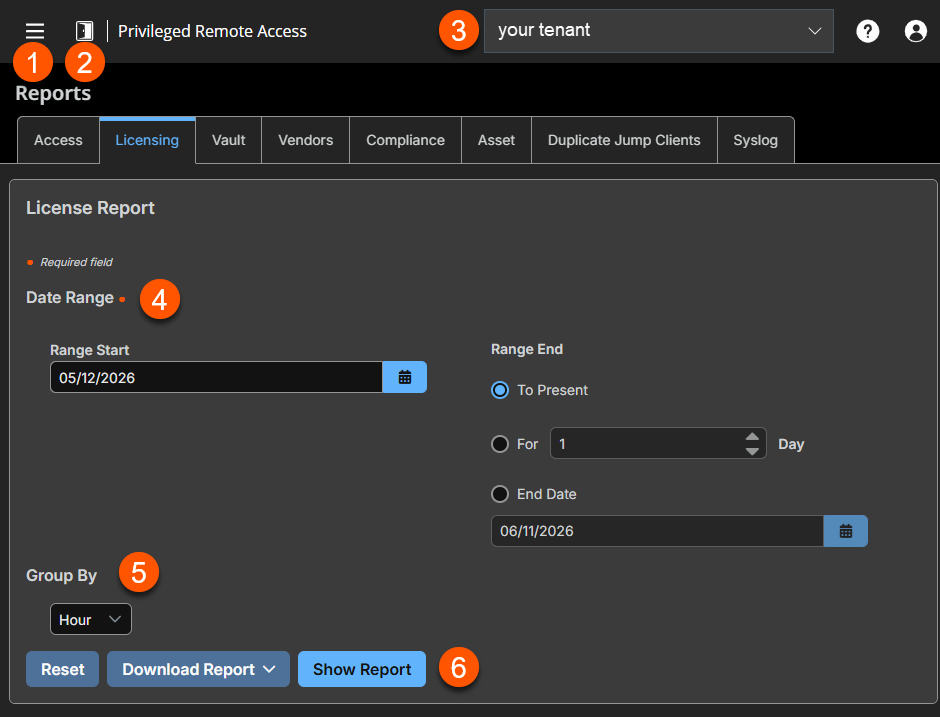Click the Range Start date field
The height and width of the screenshot is (717, 940).
coord(216,377)
